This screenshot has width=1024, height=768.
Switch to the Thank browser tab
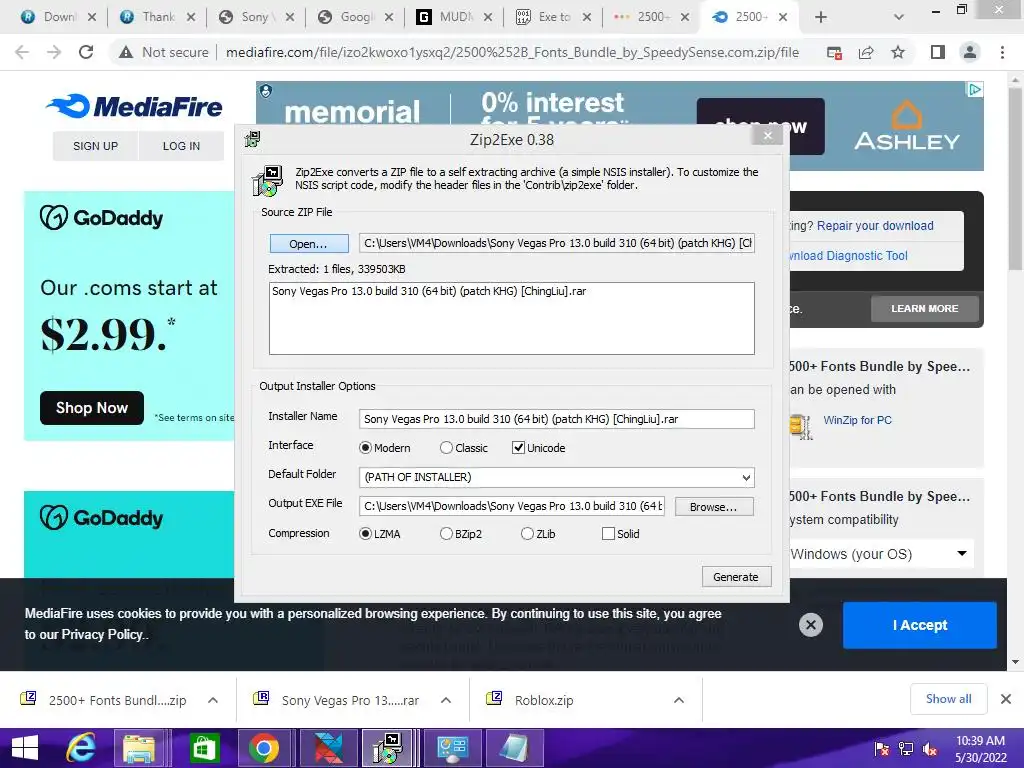coord(158,17)
